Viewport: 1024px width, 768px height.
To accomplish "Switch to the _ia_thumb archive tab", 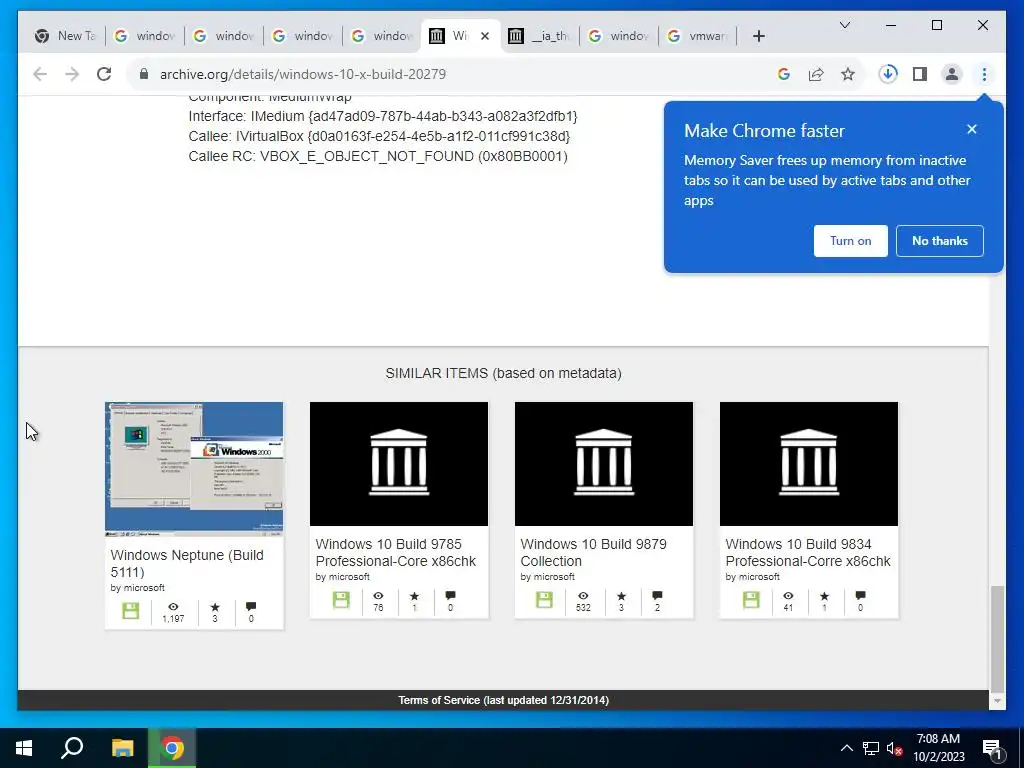I will (539, 36).
